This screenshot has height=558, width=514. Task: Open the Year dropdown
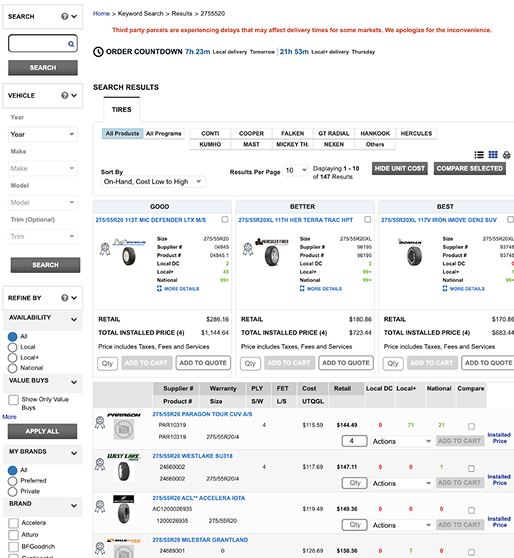tap(43, 135)
